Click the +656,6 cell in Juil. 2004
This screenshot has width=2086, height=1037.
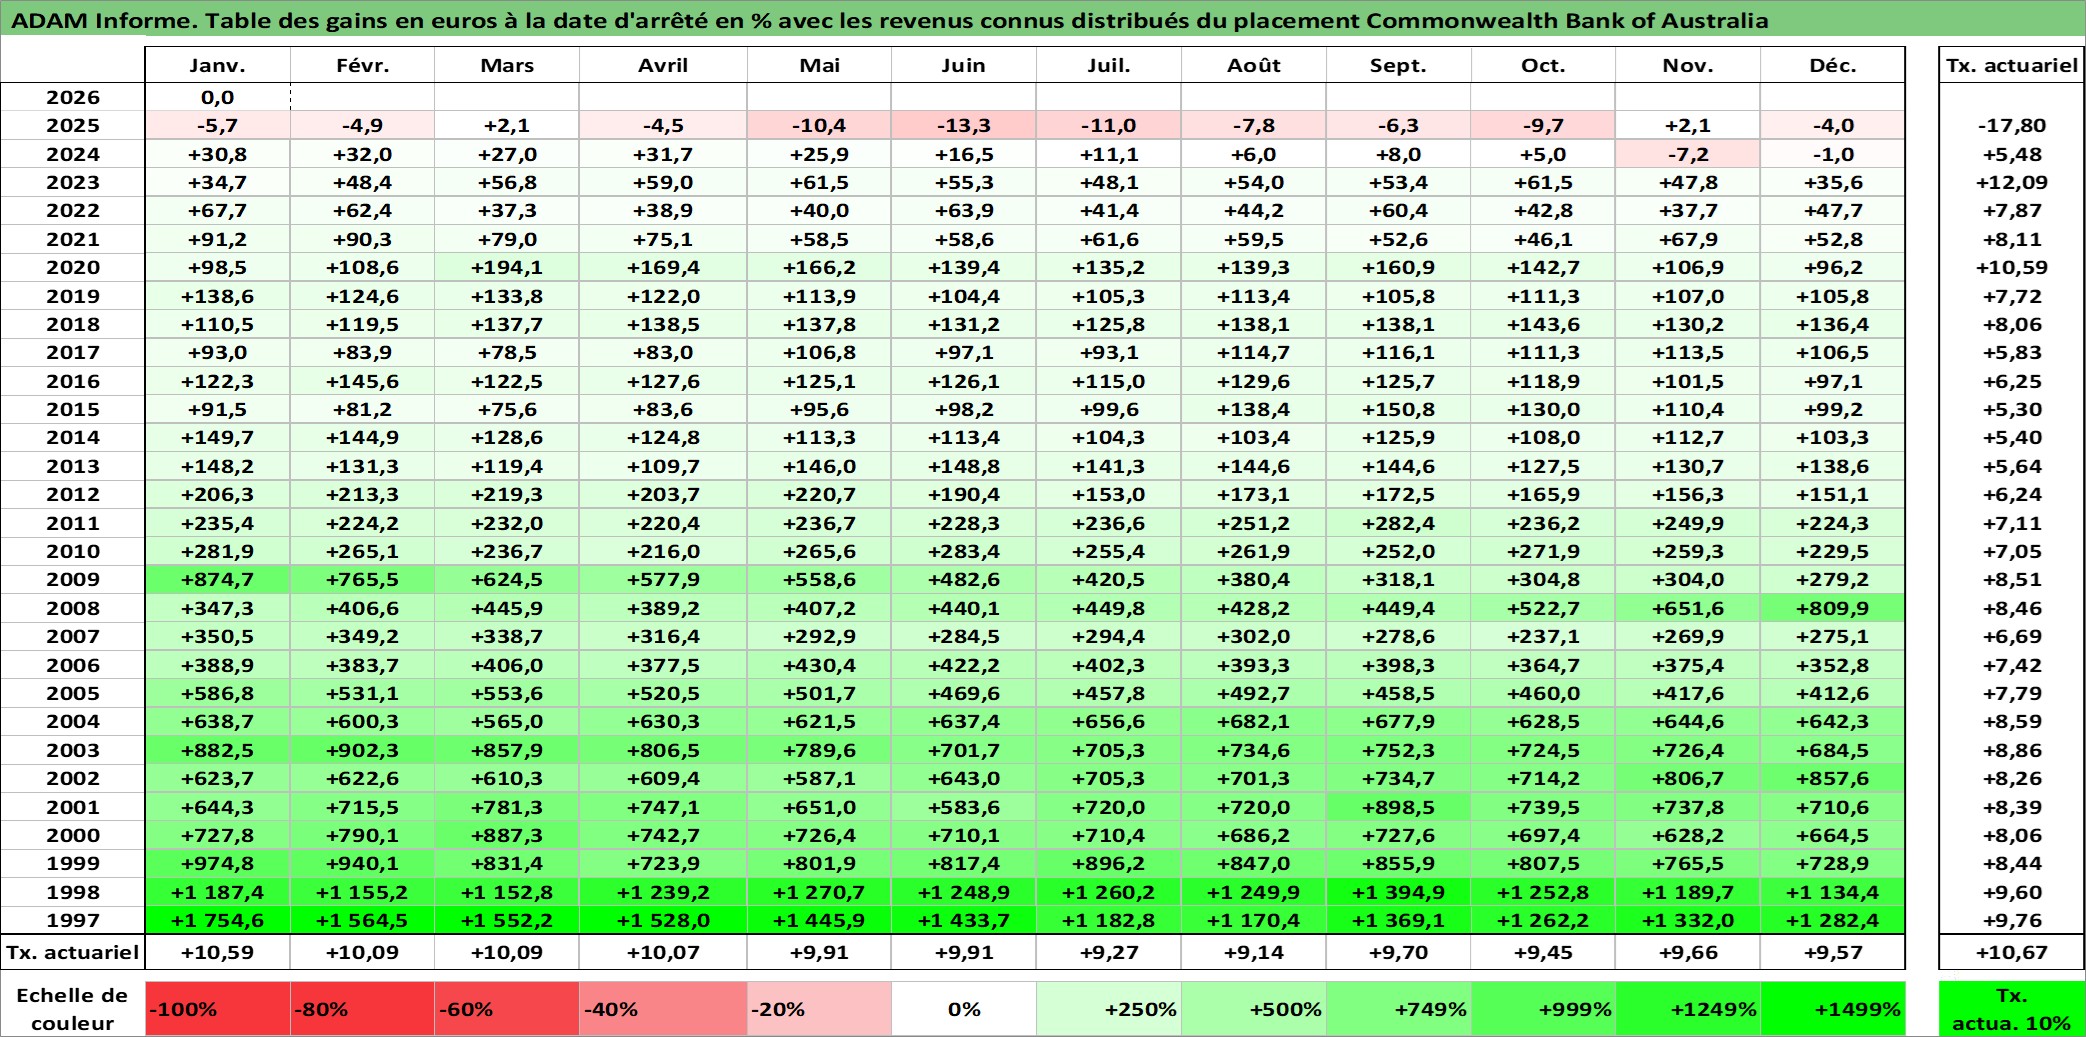pyautogui.click(x=1109, y=721)
